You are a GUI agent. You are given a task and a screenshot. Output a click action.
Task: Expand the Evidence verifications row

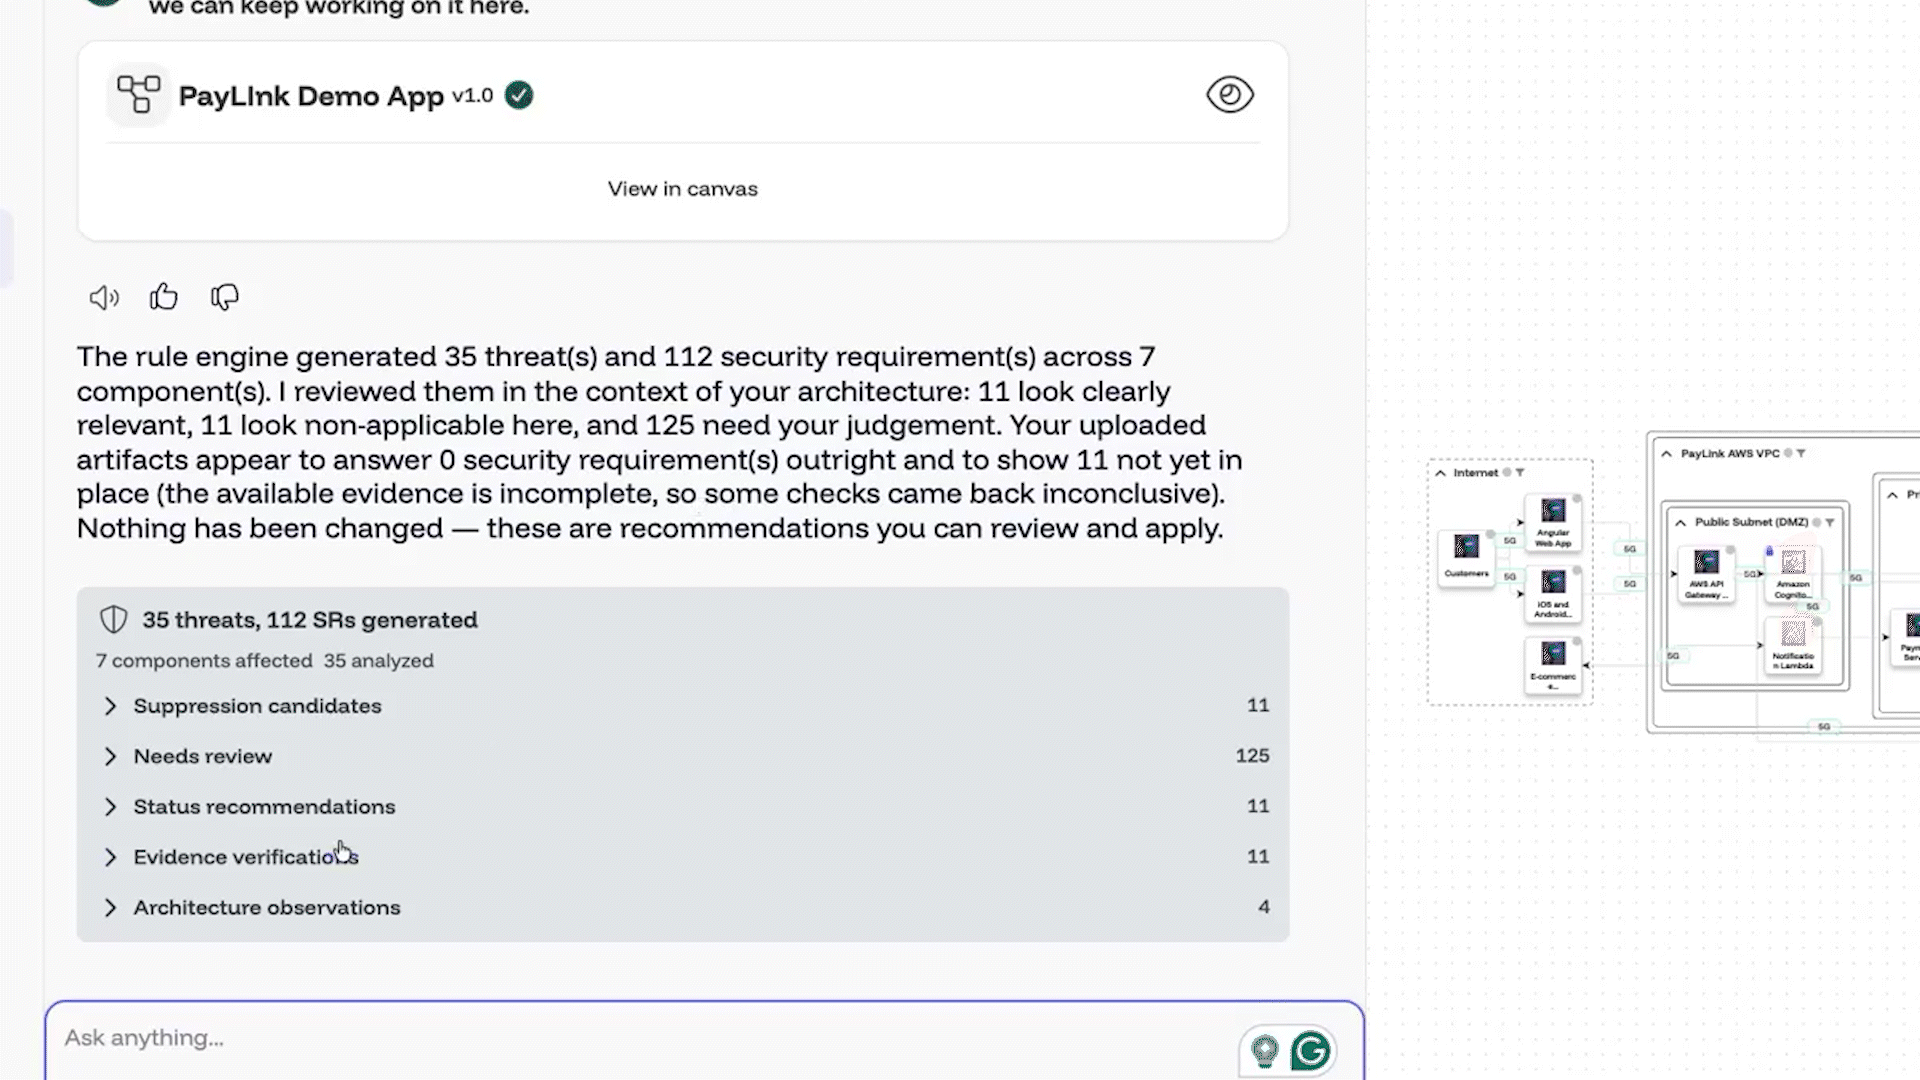(683, 857)
